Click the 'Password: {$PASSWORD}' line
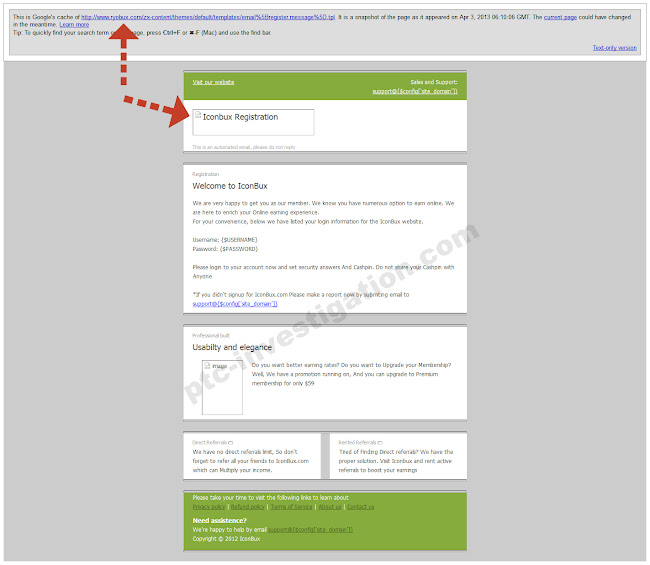Screen dimensions: 650x565 tap(225, 249)
